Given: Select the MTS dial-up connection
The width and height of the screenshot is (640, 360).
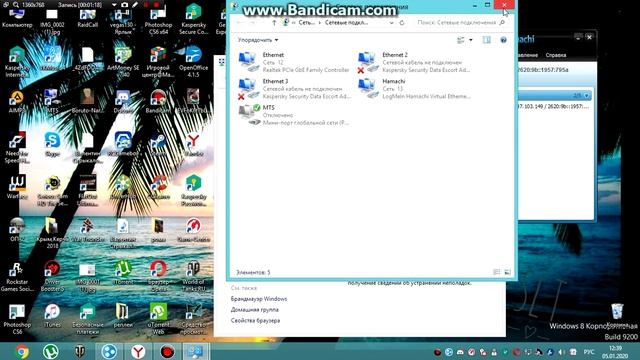Looking at the screenshot, I should click(x=294, y=115).
